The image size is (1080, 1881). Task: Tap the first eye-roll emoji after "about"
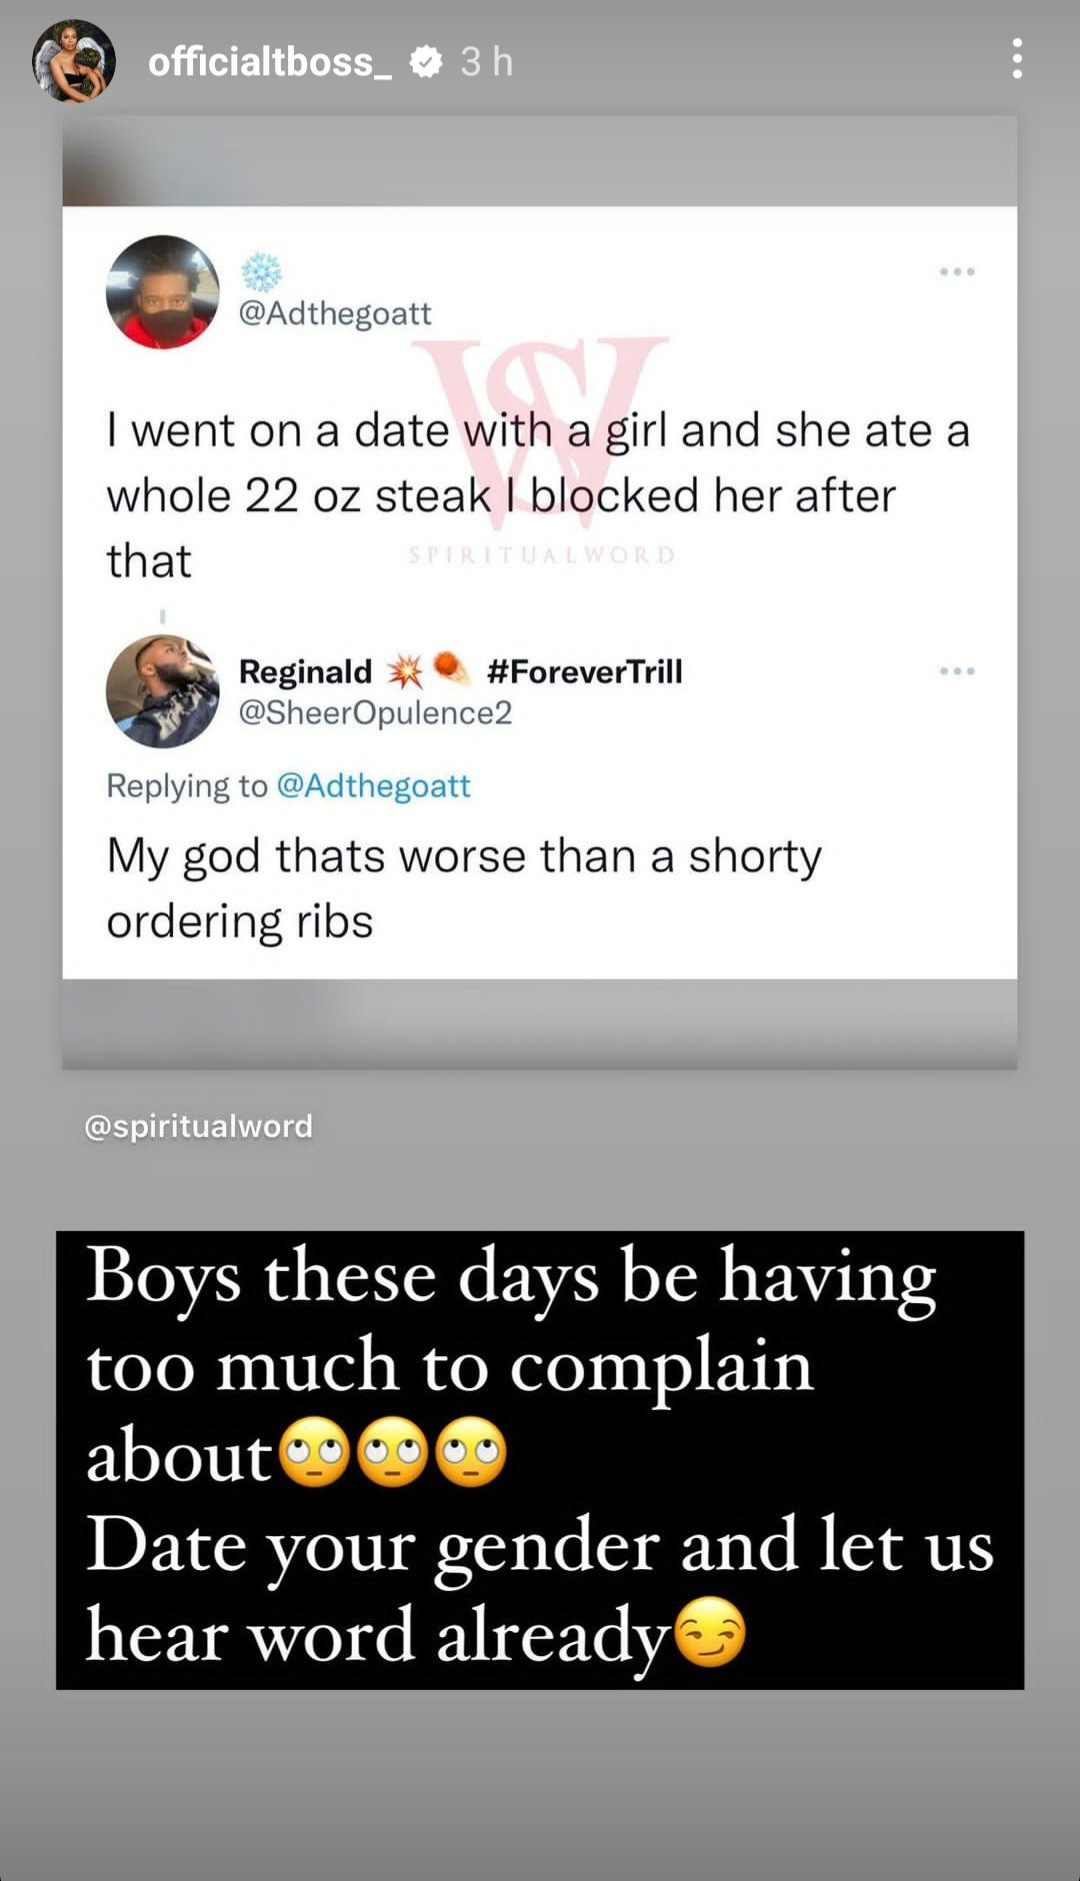point(313,1452)
